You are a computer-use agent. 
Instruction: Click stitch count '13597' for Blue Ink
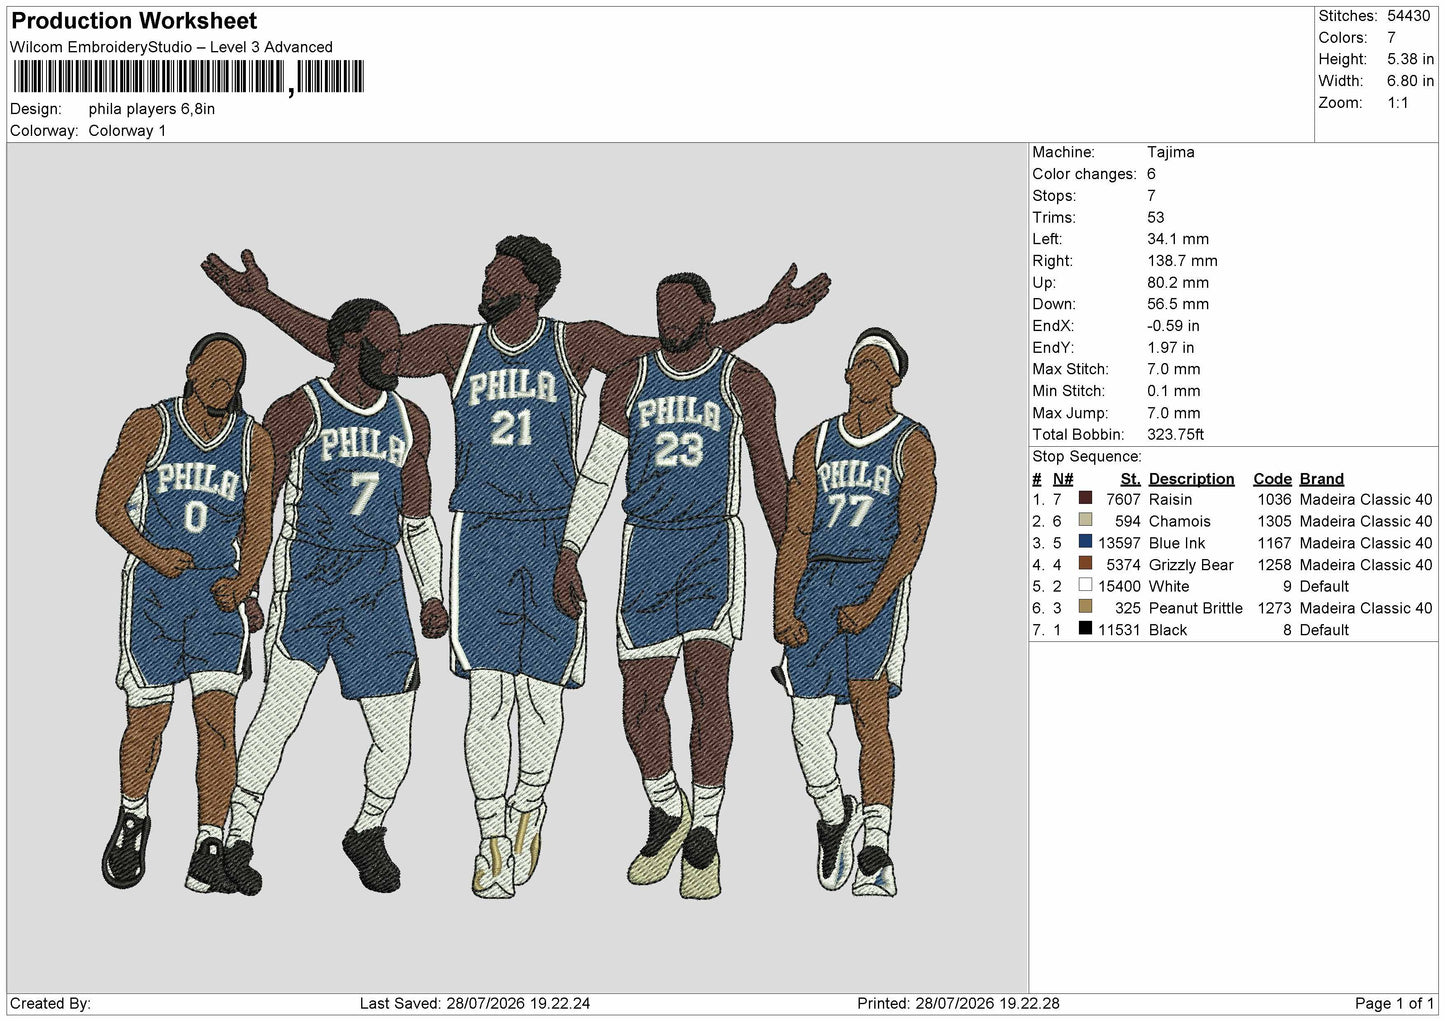[1119, 544]
